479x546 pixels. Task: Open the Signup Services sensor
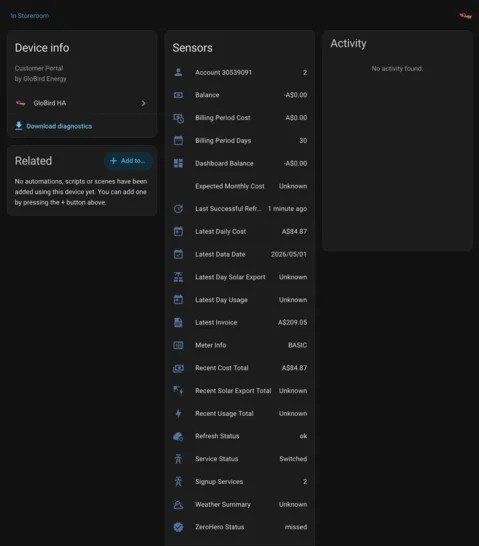(240, 482)
